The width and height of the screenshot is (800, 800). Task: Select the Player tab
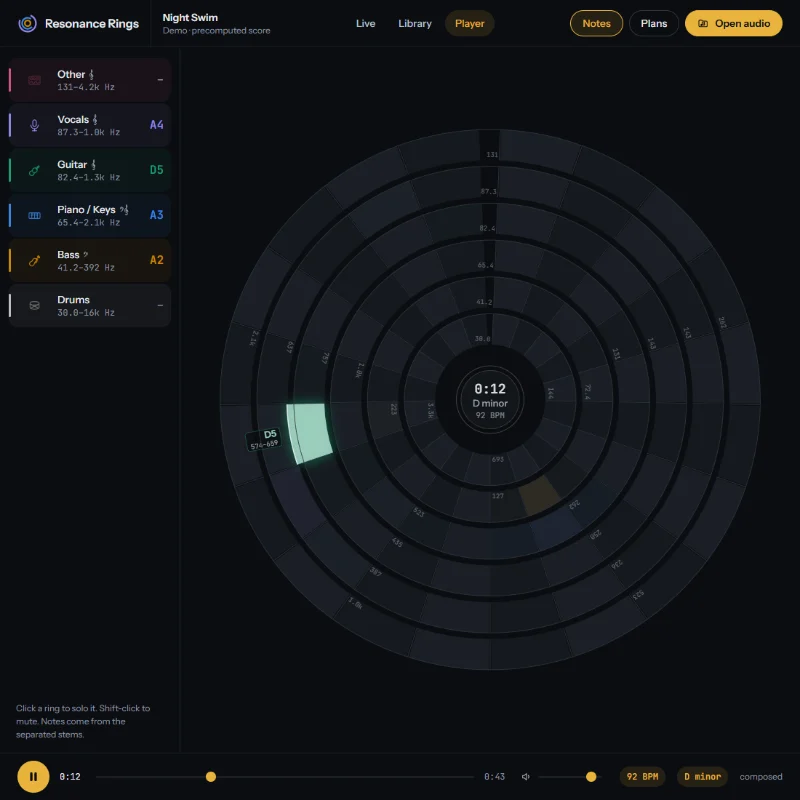point(469,23)
